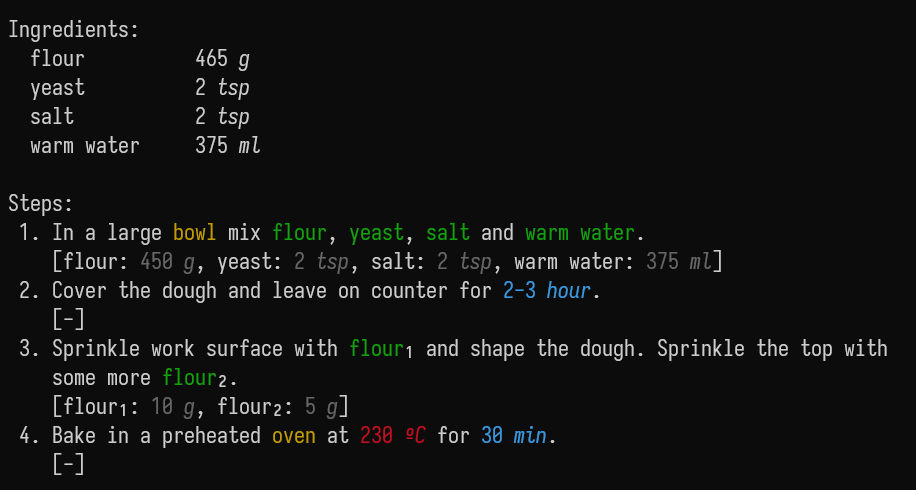Click the empty [-] bracket under step 4
The image size is (916, 490).
pos(68,465)
